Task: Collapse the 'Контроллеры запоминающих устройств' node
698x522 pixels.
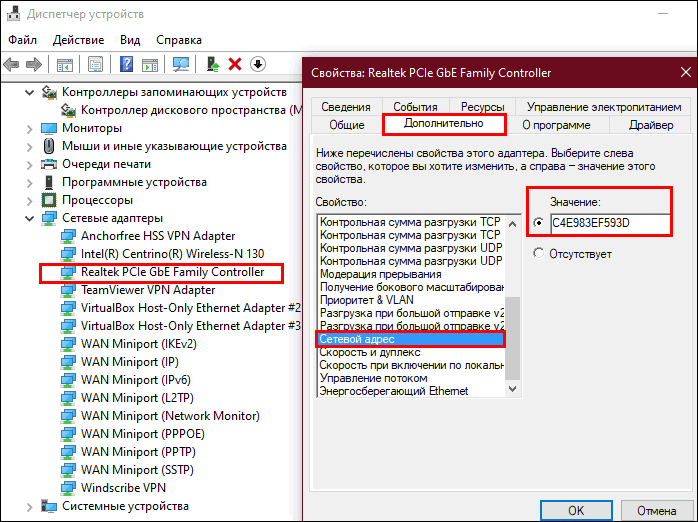Action: (x=29, y=93)
